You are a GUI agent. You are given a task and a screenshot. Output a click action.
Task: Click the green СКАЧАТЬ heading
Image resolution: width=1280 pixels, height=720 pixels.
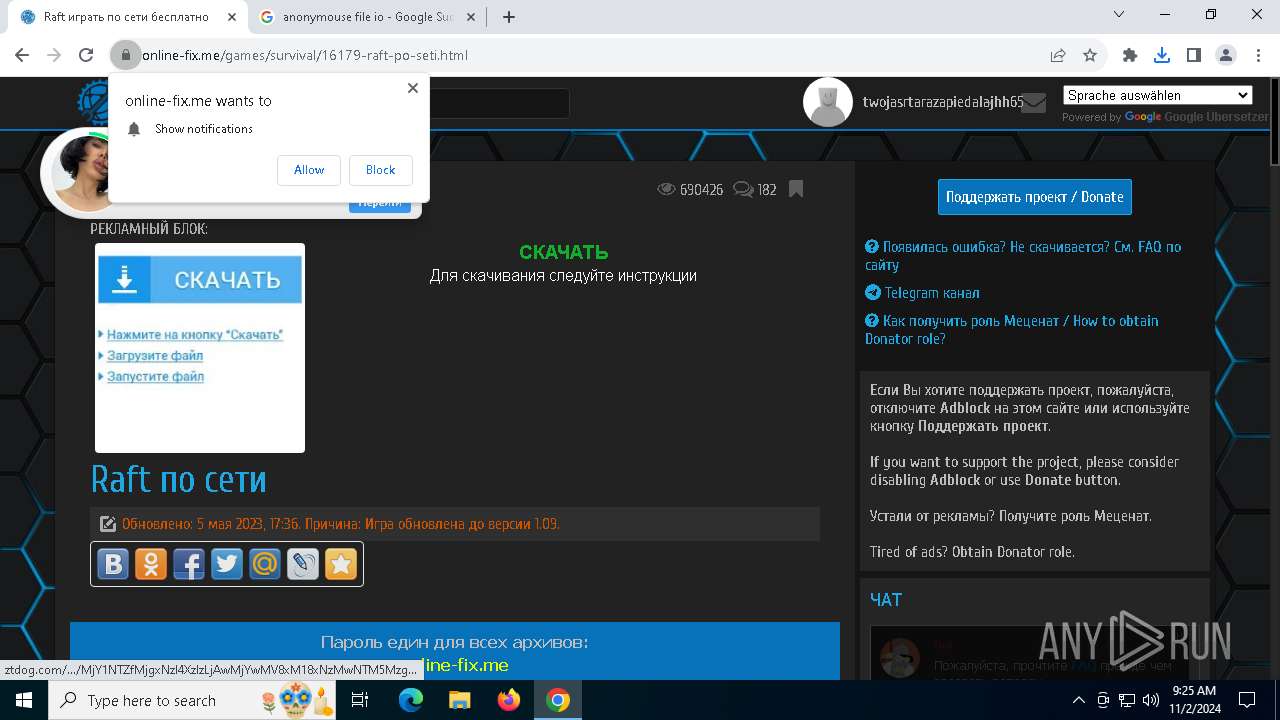pyautogui.click(x=564, y=252)
